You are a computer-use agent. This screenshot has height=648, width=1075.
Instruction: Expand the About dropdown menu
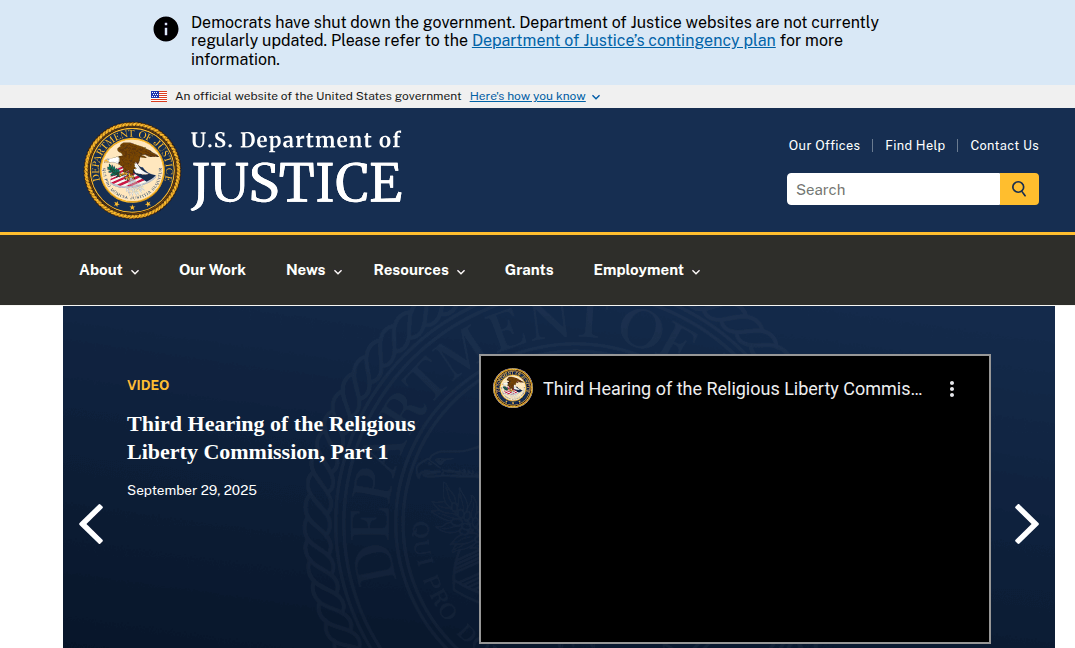pyautogui.click(x=109, y=270)
